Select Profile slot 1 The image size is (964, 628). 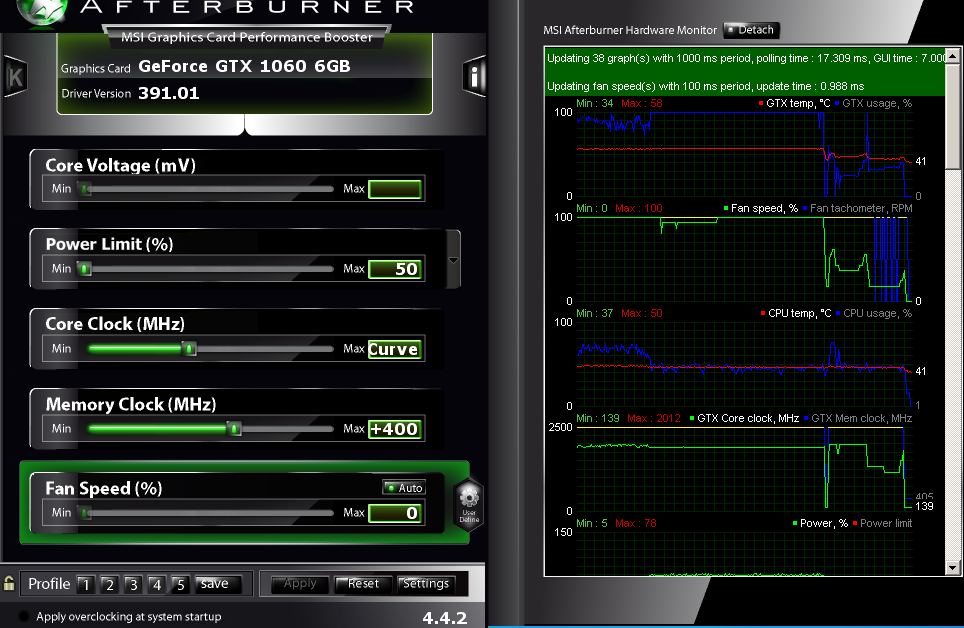click(x=86, y=584)
